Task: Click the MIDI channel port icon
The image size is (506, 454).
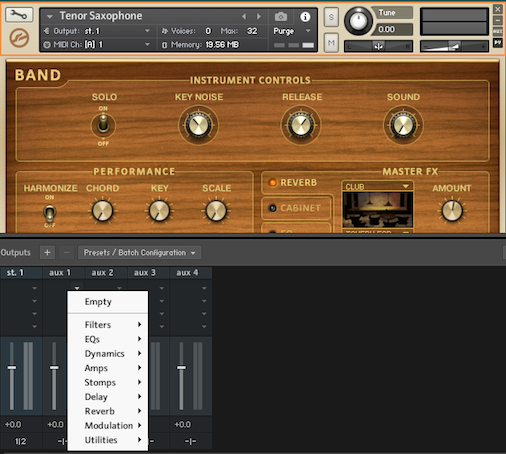Action: 47,45
